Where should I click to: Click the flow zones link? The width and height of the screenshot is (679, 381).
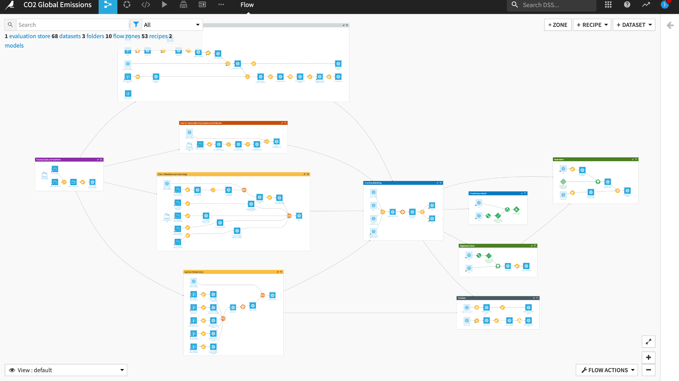tap(126, 36)
